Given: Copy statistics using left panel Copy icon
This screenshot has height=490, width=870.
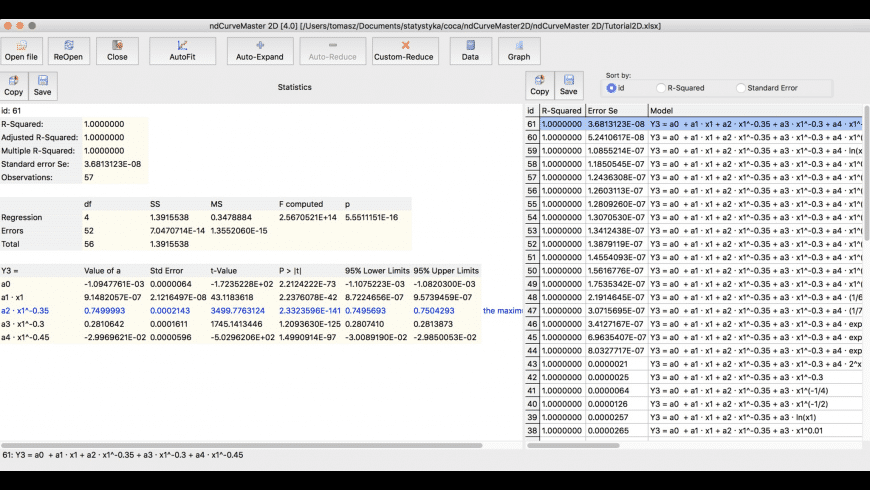Looking at the screenshot, I should [14, 85].
